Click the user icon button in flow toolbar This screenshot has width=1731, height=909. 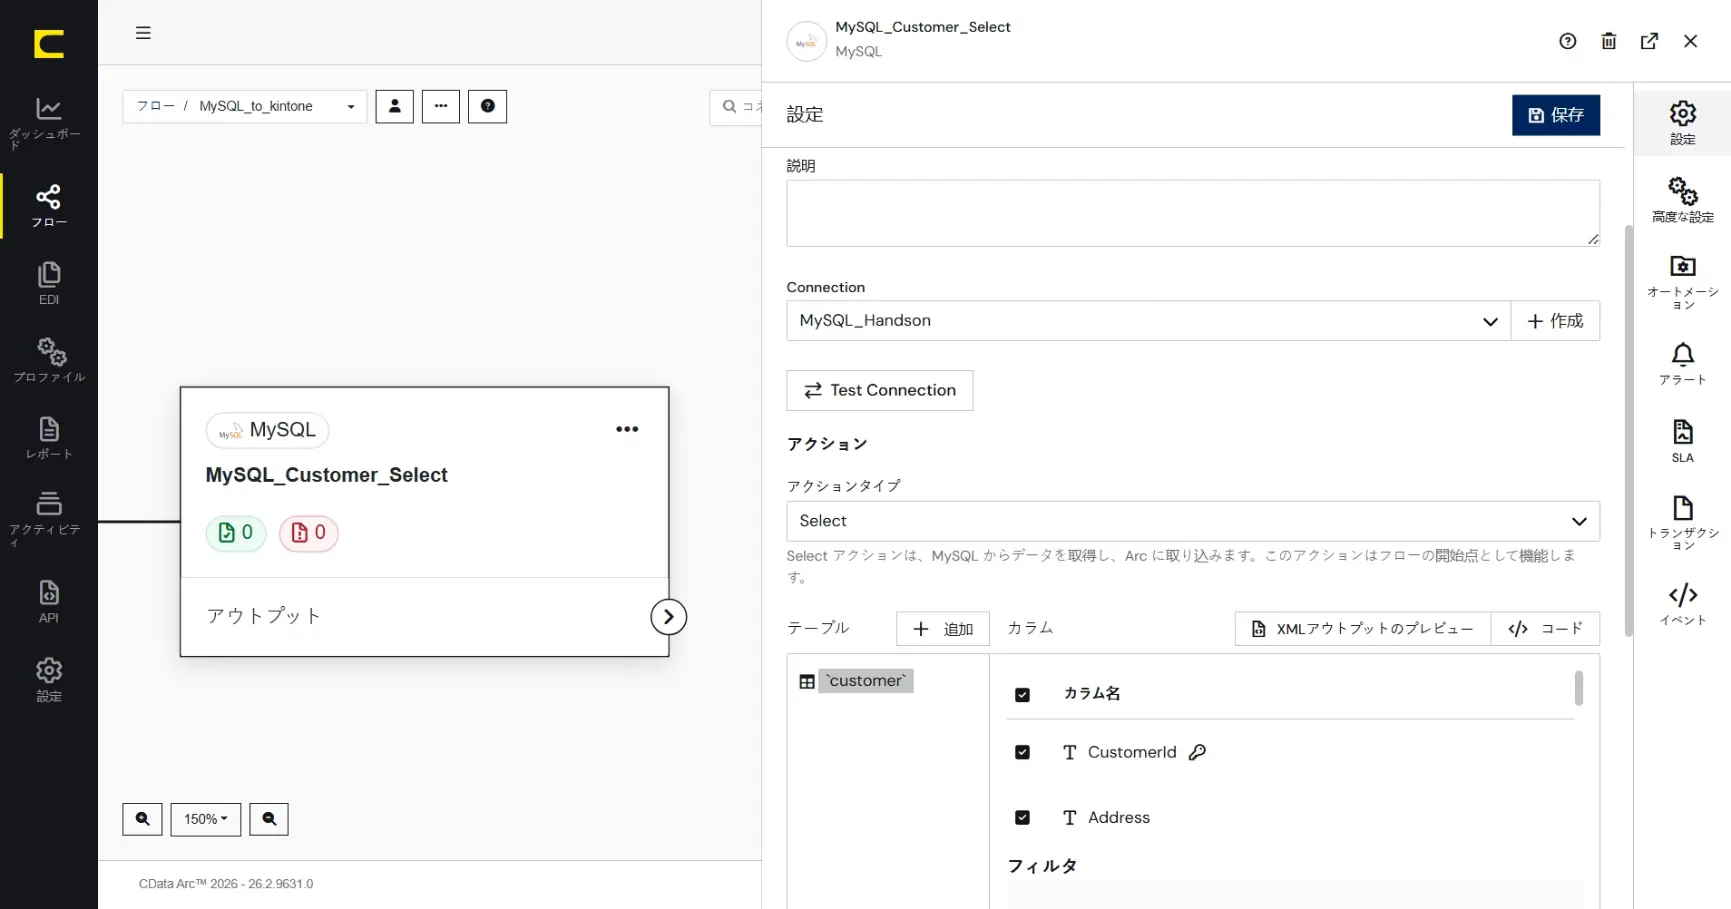(395, 106)
